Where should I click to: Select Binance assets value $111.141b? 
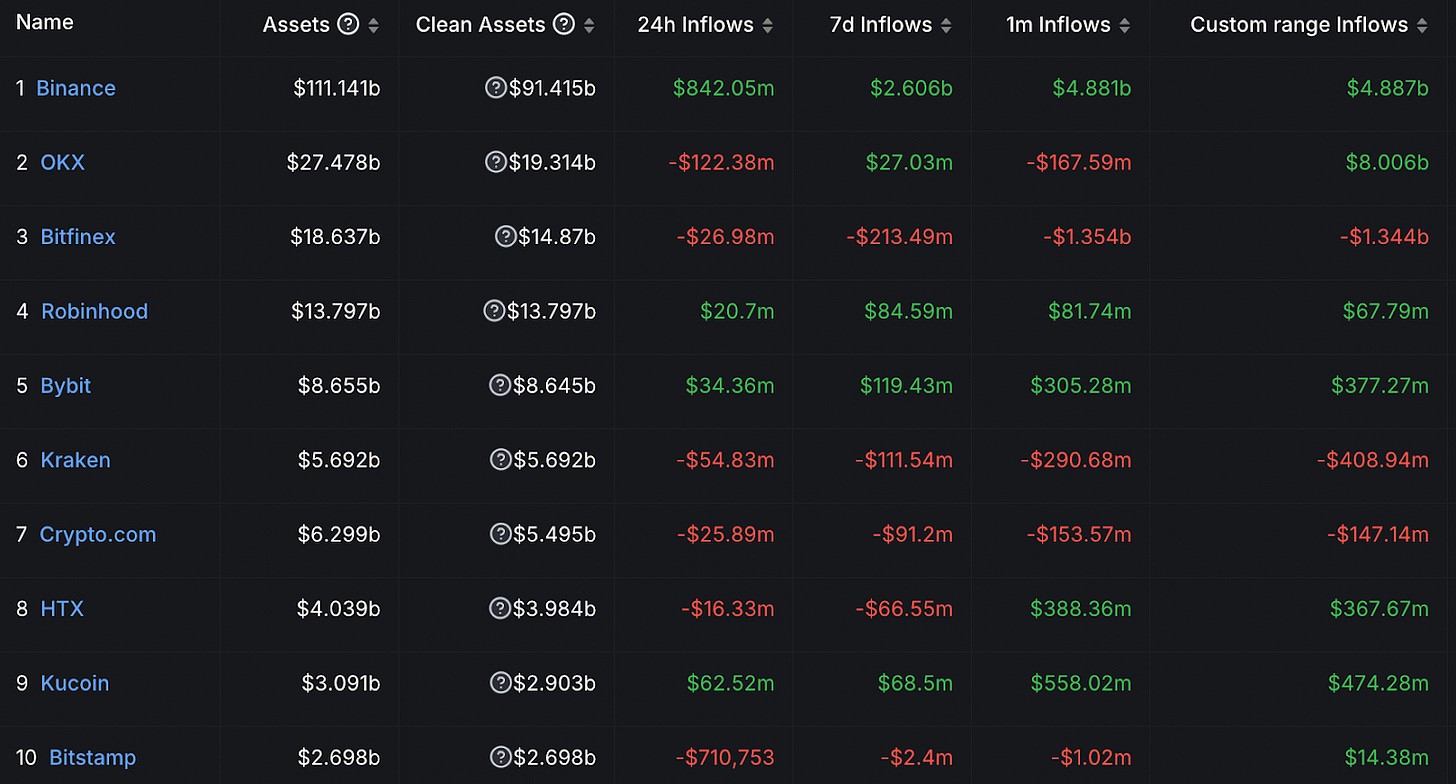[x=337, y=88]
